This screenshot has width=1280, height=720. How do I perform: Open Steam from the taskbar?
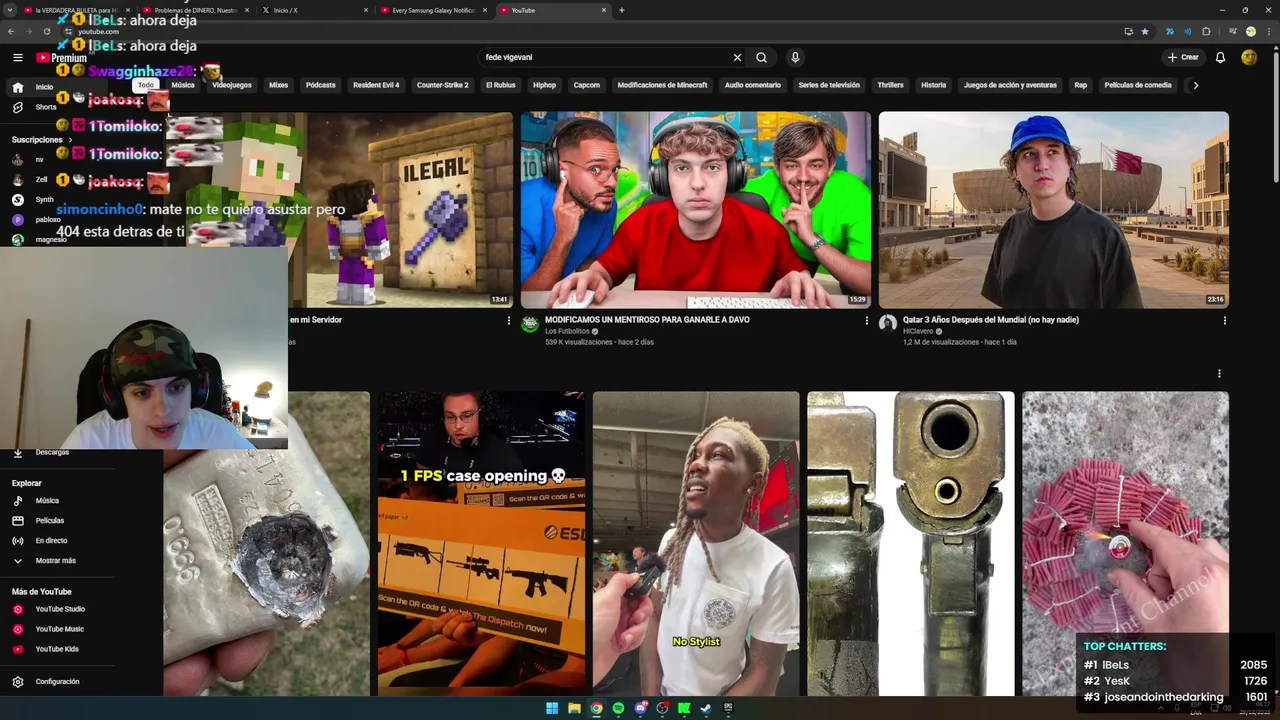(x=706, y=708)
